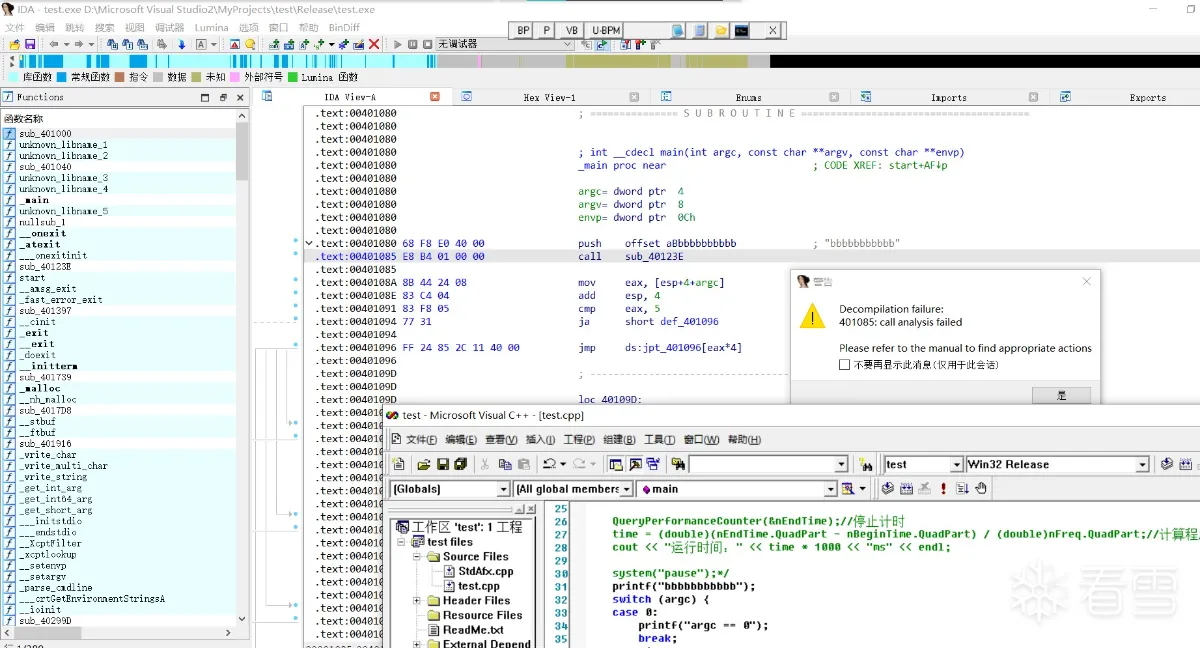Collapse the Source Files tree node
This screenshot has width=1200, height=648.
pos(417,557)
